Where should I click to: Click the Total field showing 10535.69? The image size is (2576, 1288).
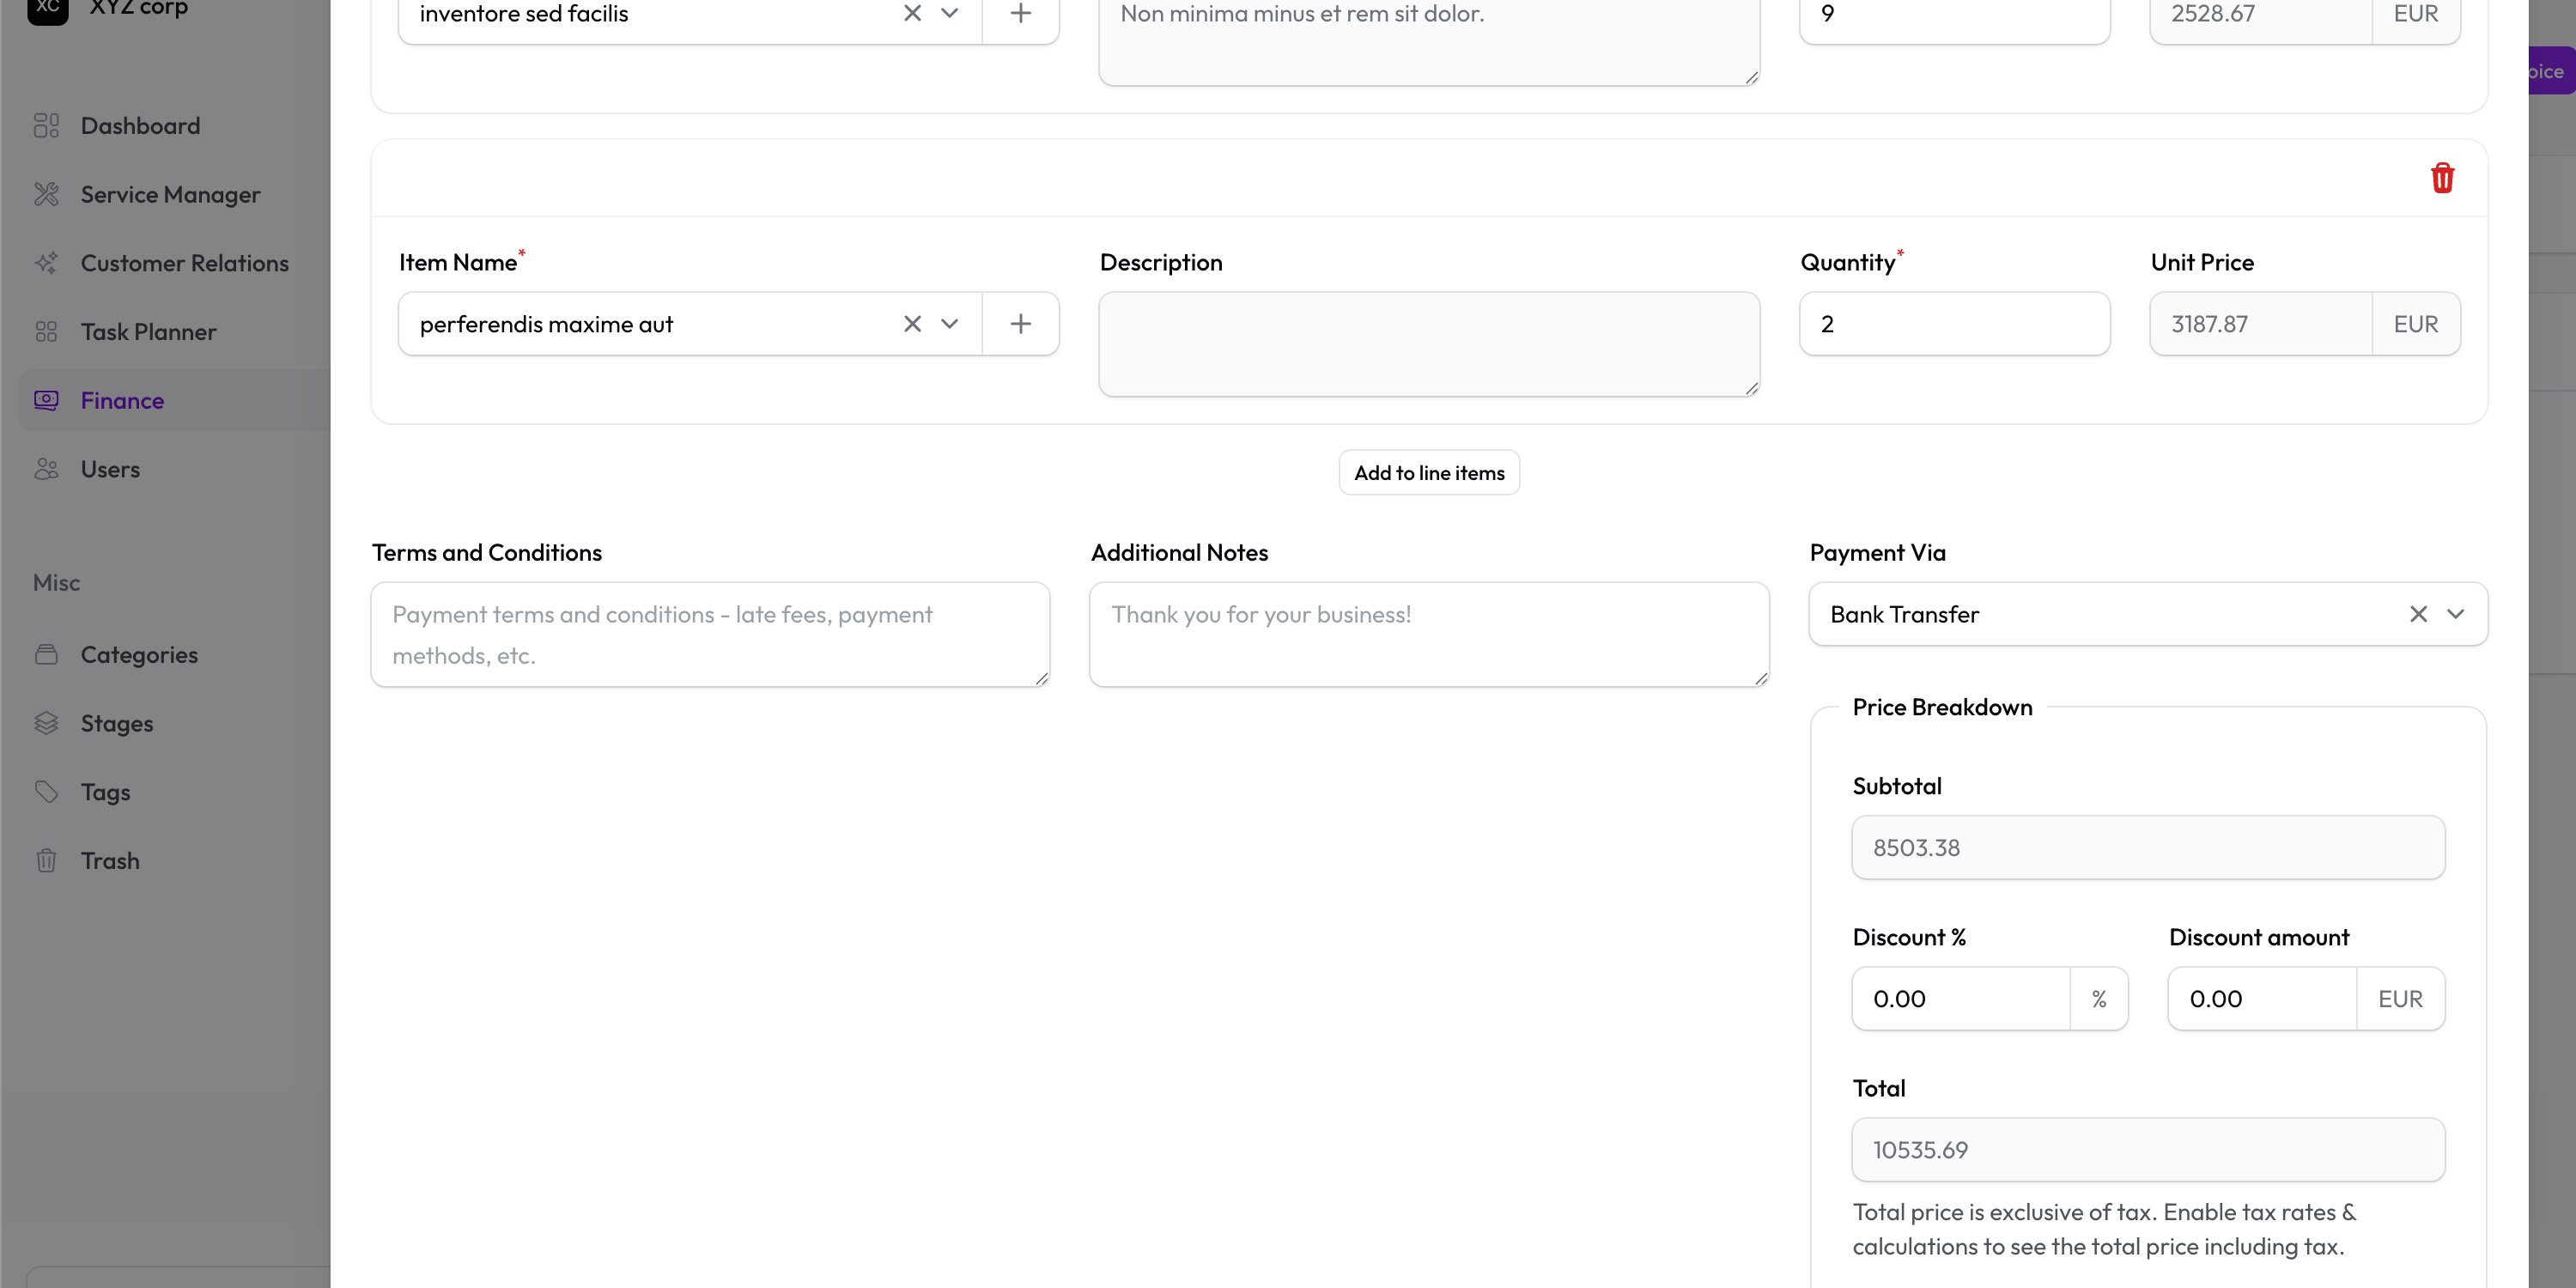click(x=2148, y=1150)
